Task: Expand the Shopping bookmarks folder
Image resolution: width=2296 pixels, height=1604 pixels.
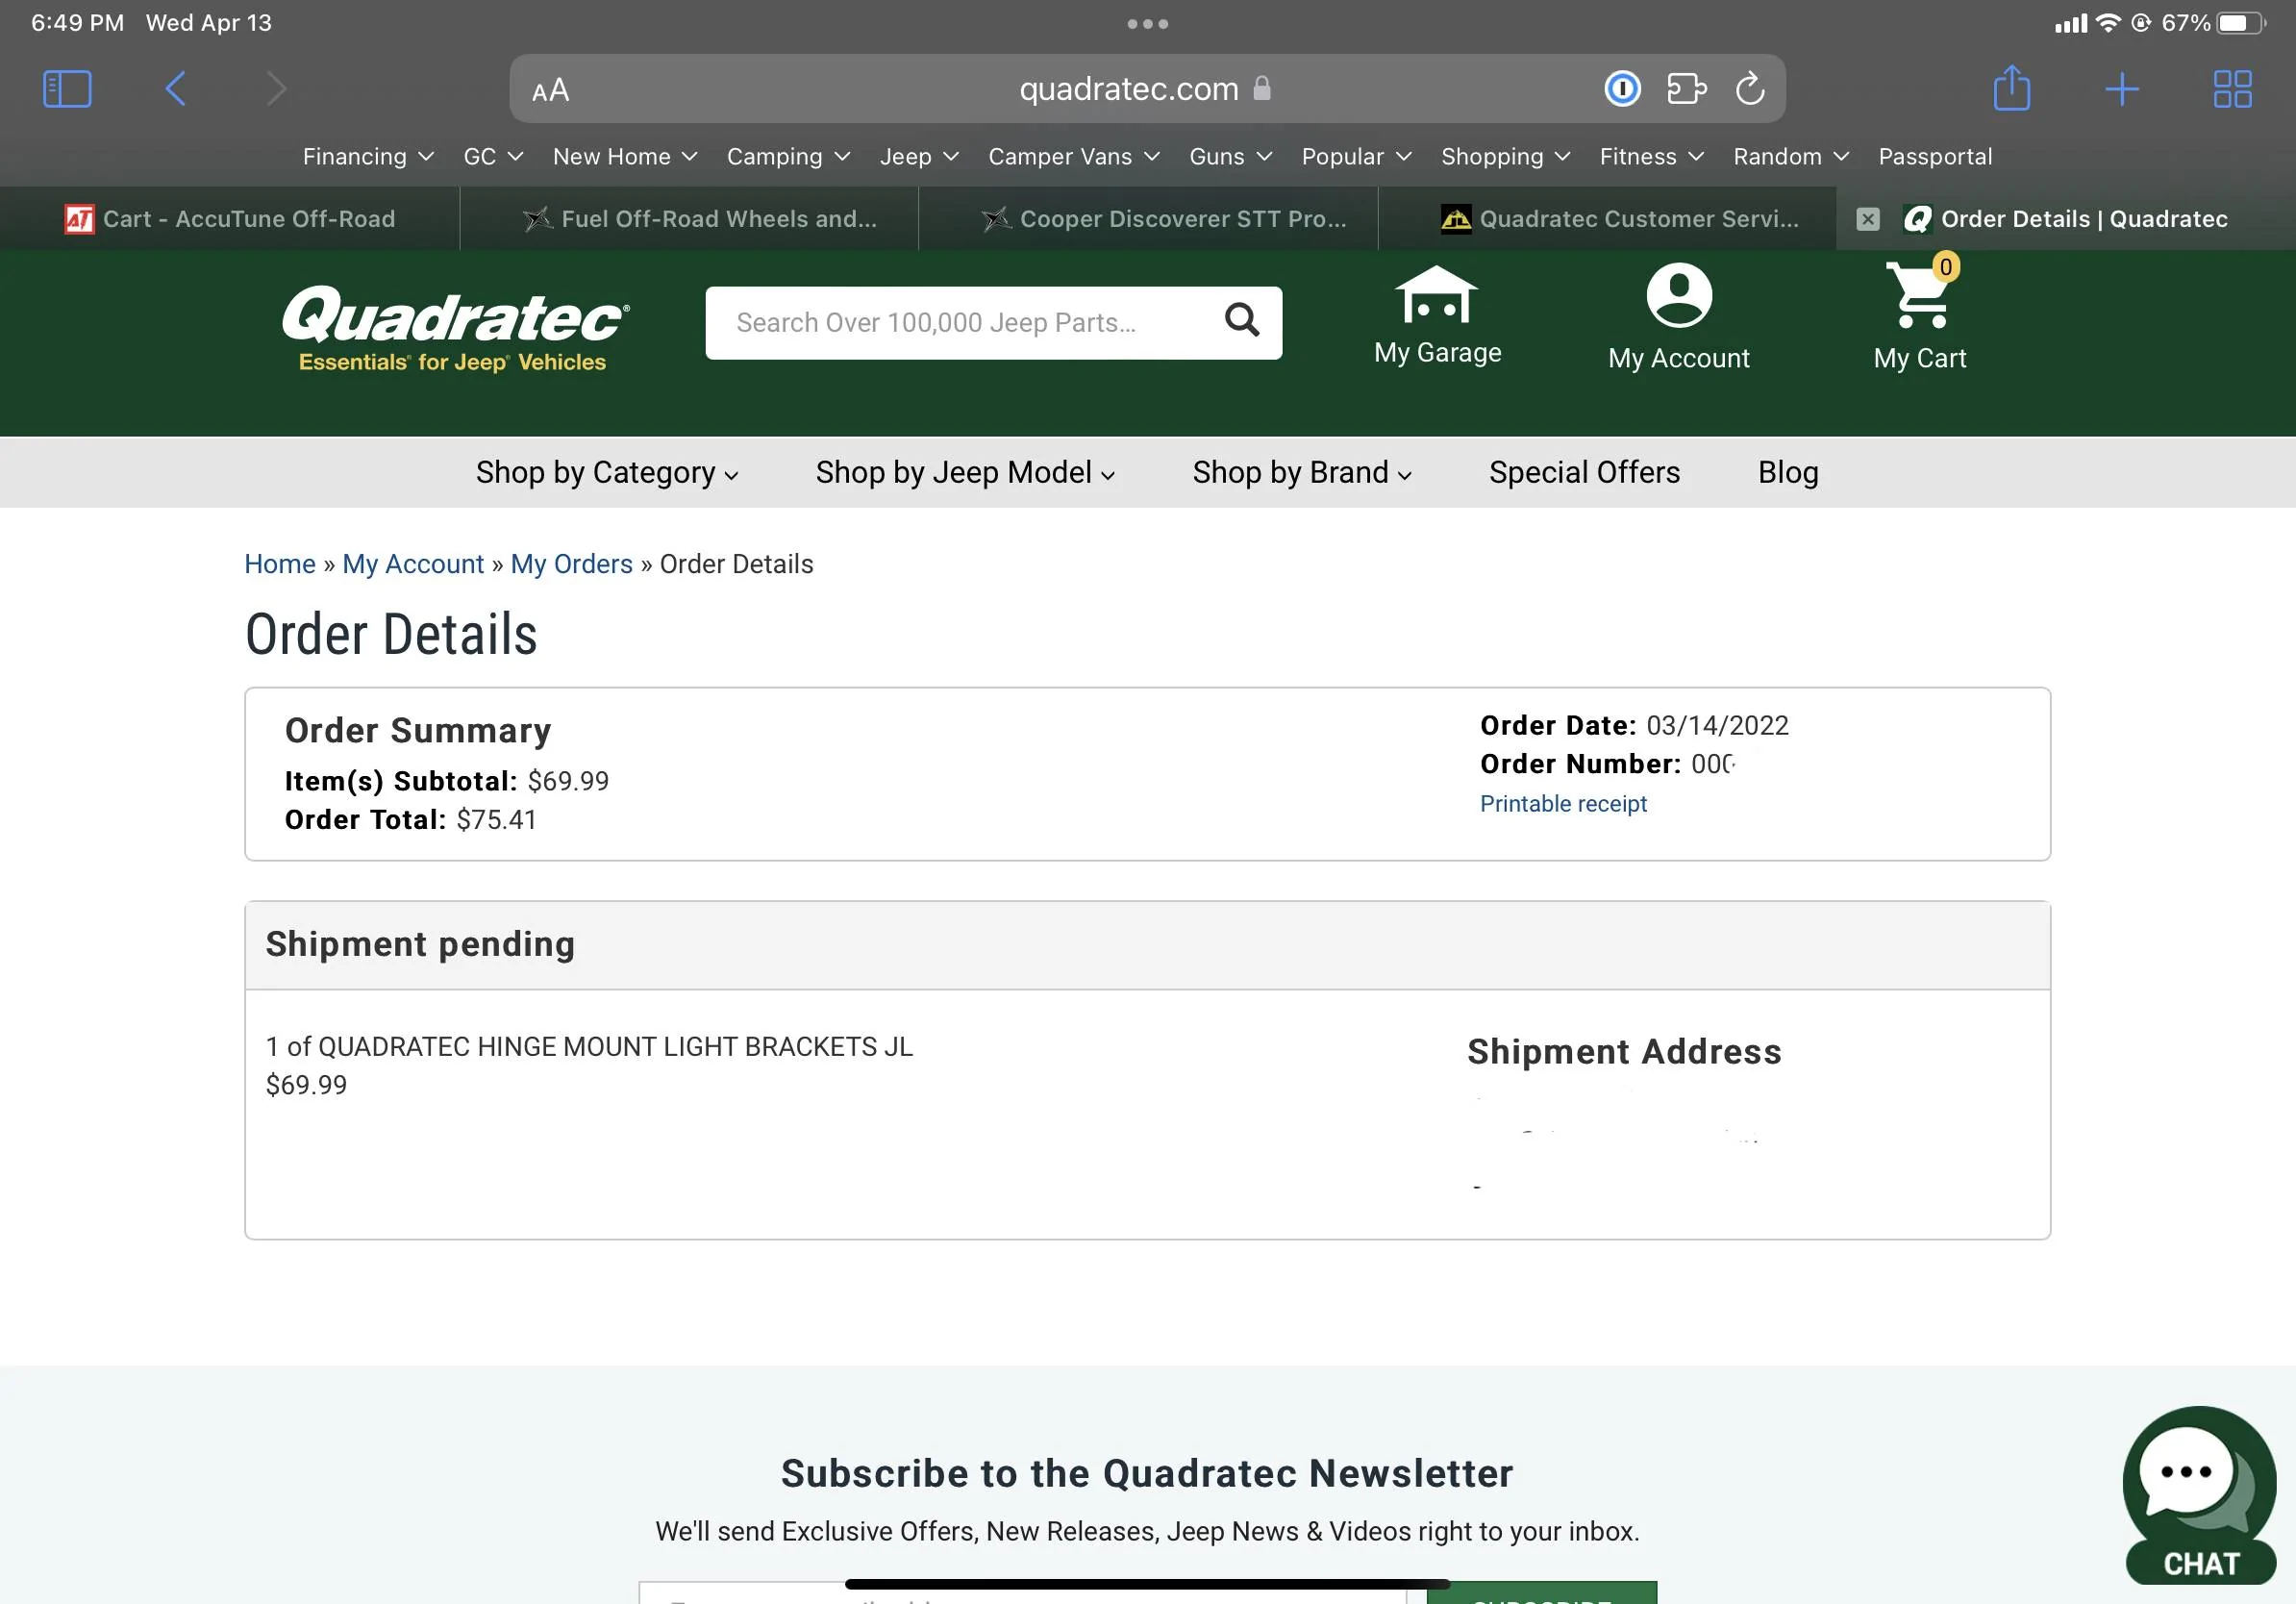Action: point(1505,157)
